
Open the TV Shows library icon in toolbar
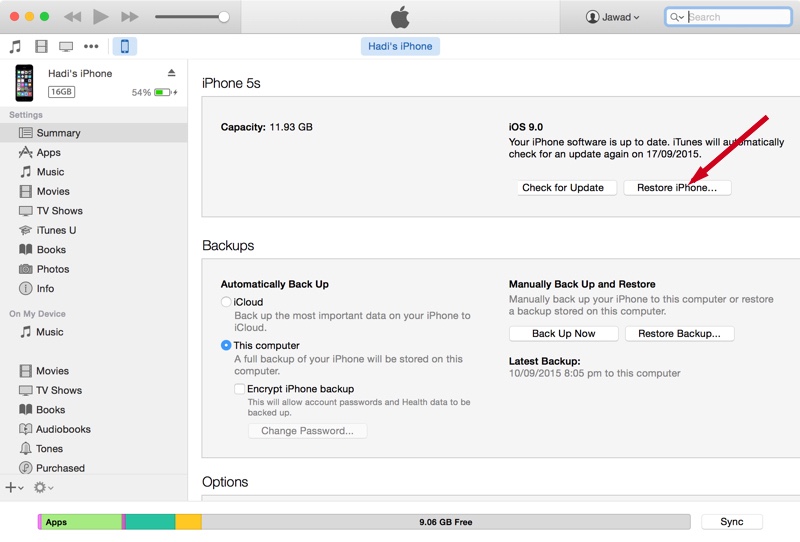point(66,46)
